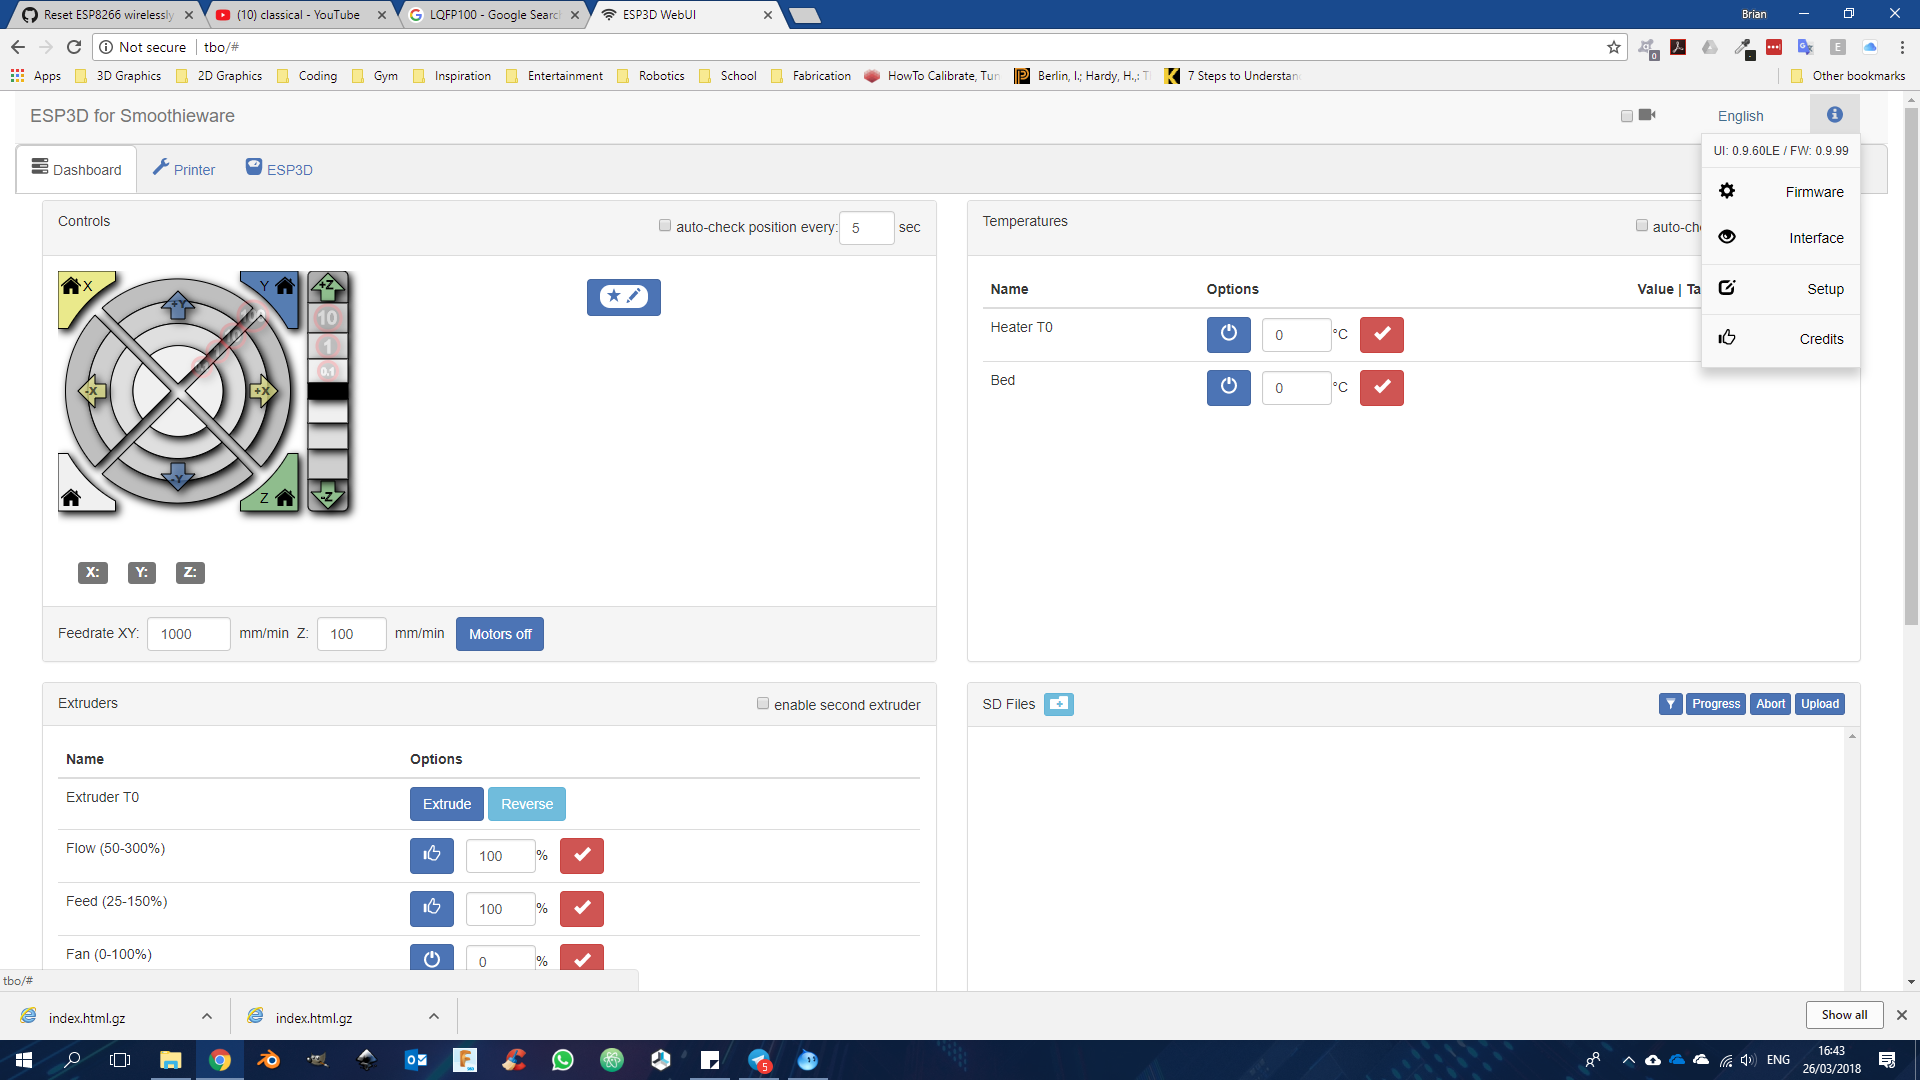Toggle the Heater T0 power button

(x=1228, y=334)
